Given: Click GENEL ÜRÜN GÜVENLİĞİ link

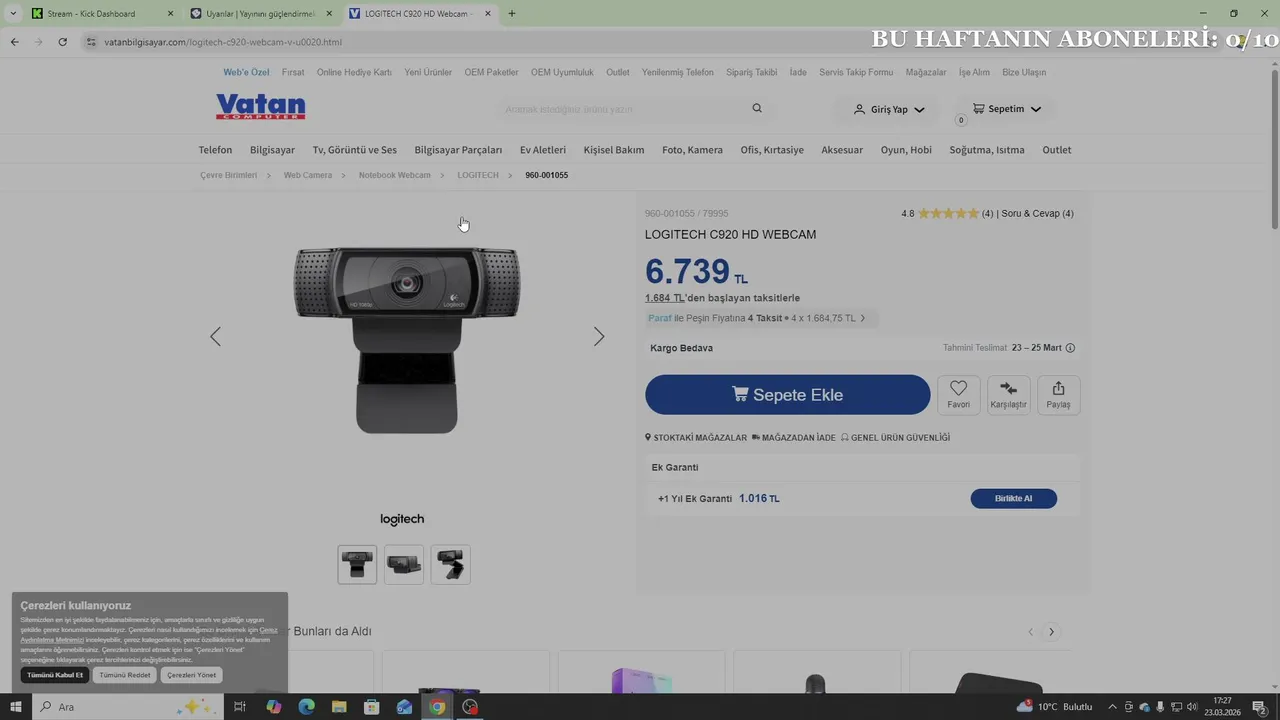Looking at the screenshot, I should (x=895, y=438).
